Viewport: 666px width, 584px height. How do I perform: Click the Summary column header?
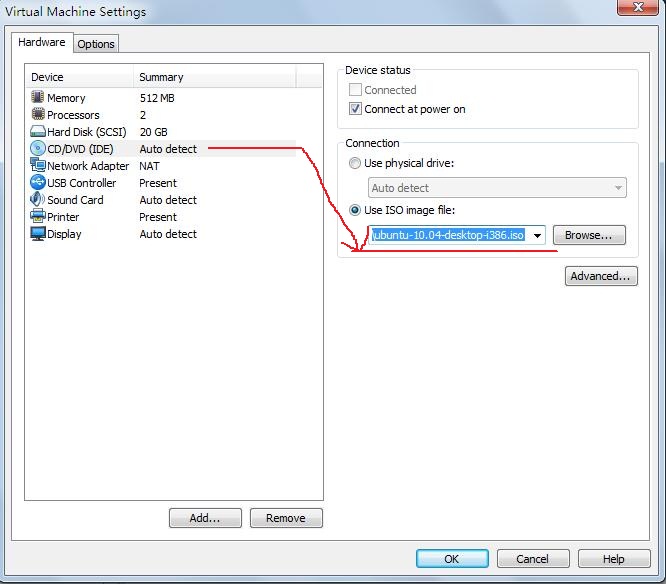point(214,77)
